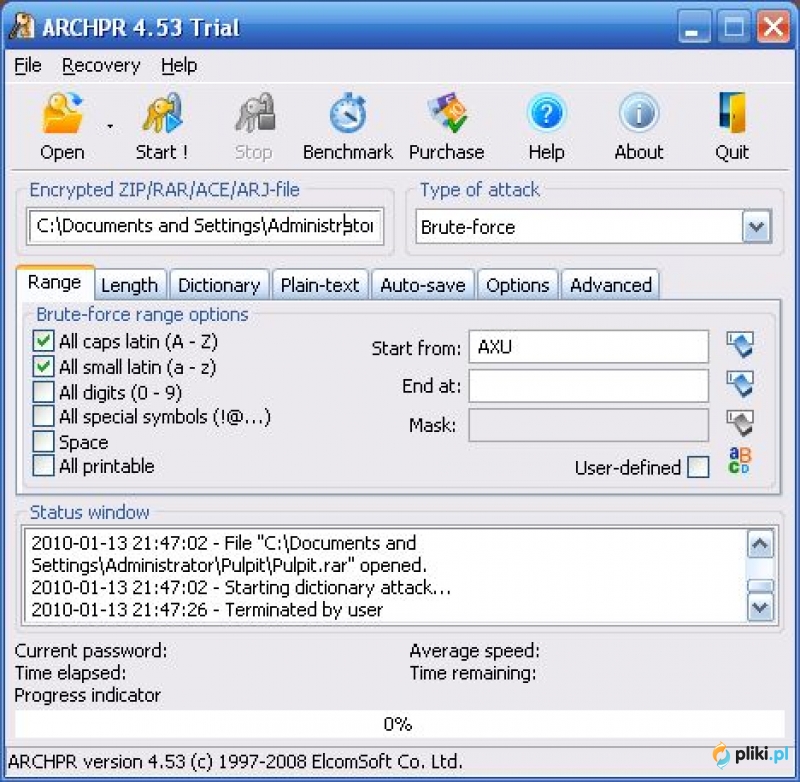Open the Help menu
This screenshot has height=782, width=800.
(x=179, y=65)
